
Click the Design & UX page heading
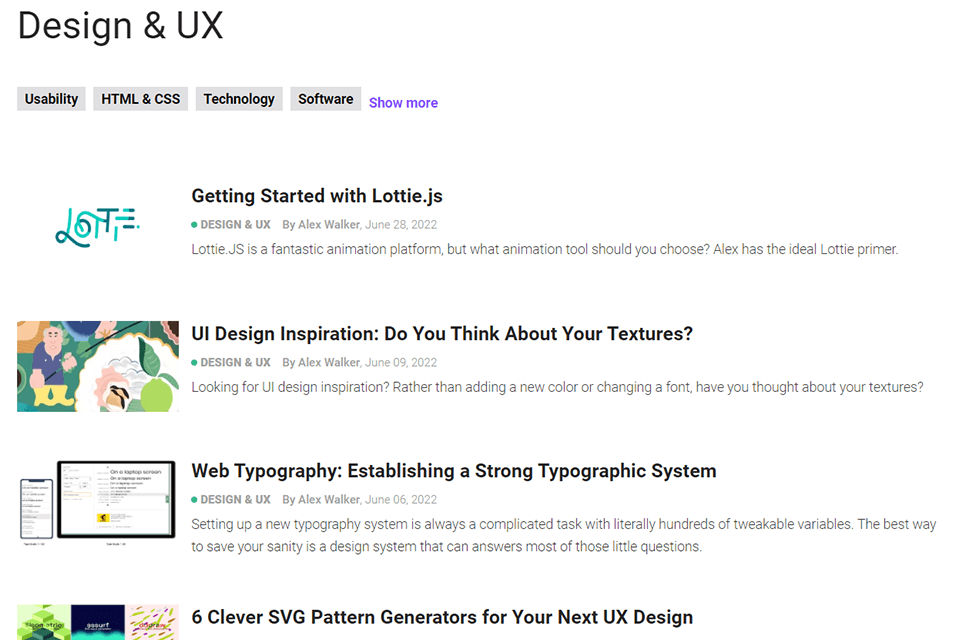pos(120,26)
